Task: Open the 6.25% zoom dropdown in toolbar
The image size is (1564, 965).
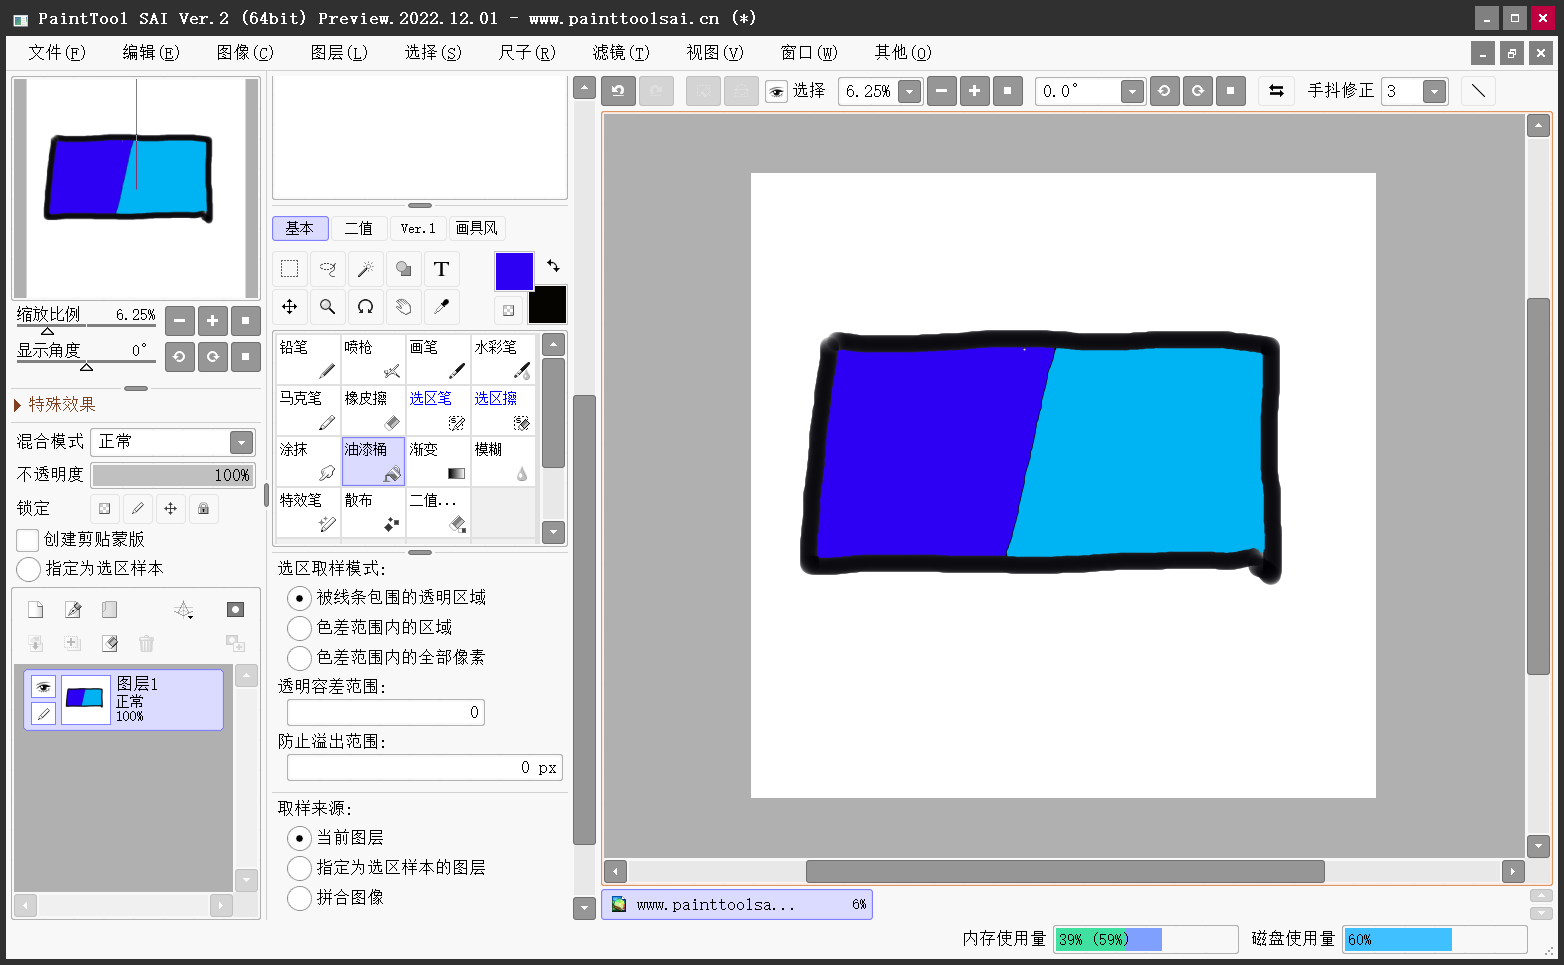Action: click(909, 91)
